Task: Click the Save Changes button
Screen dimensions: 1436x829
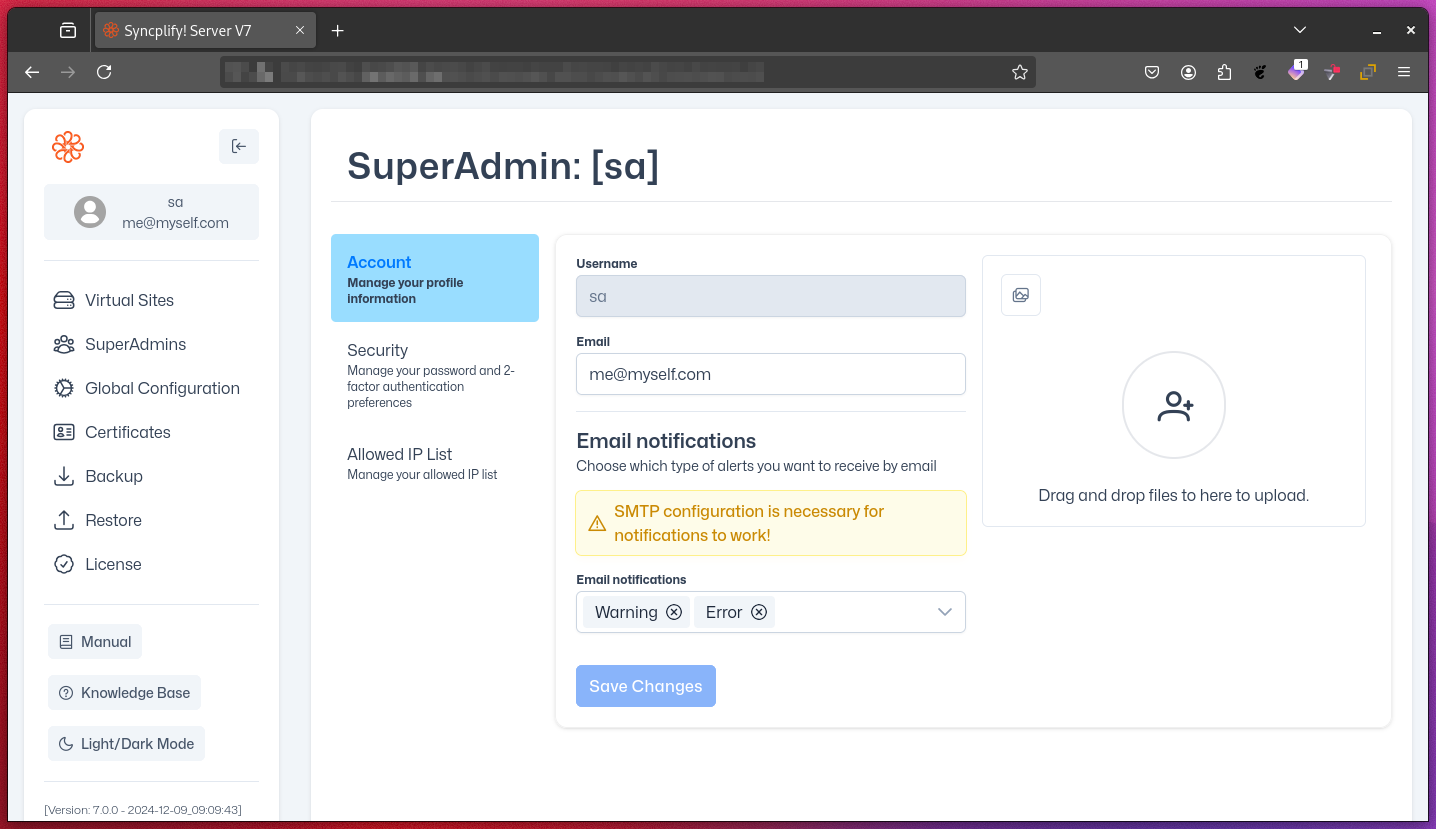Action: click(x=645, y=686)
